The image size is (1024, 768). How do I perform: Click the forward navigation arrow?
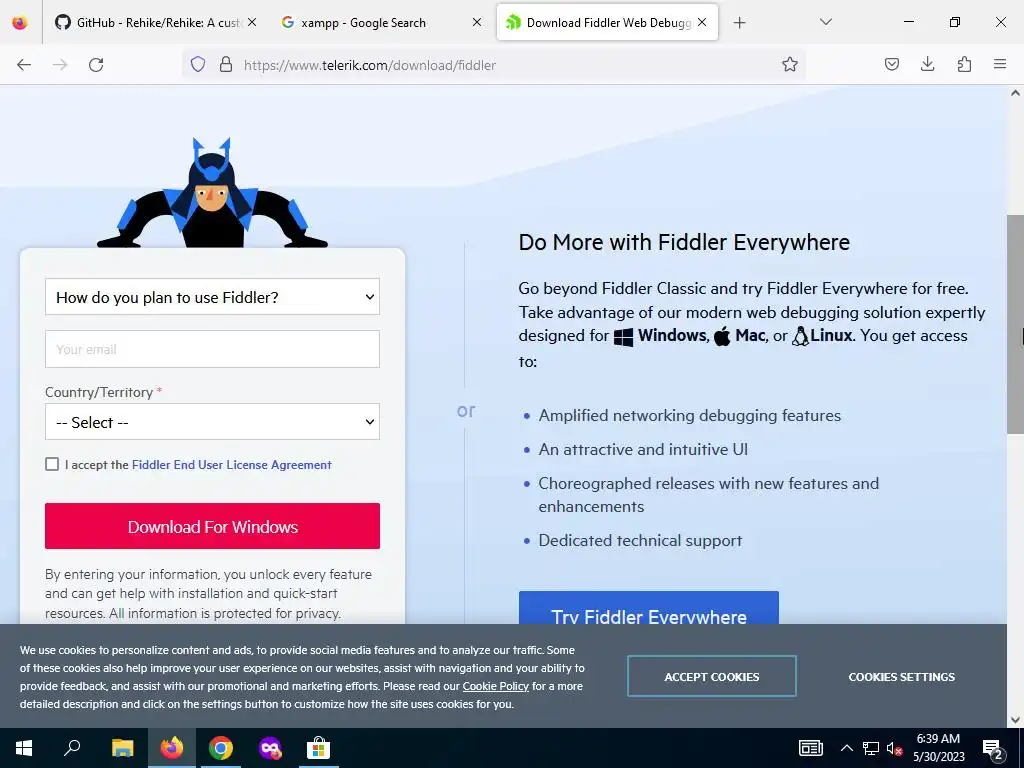(60, 65)
